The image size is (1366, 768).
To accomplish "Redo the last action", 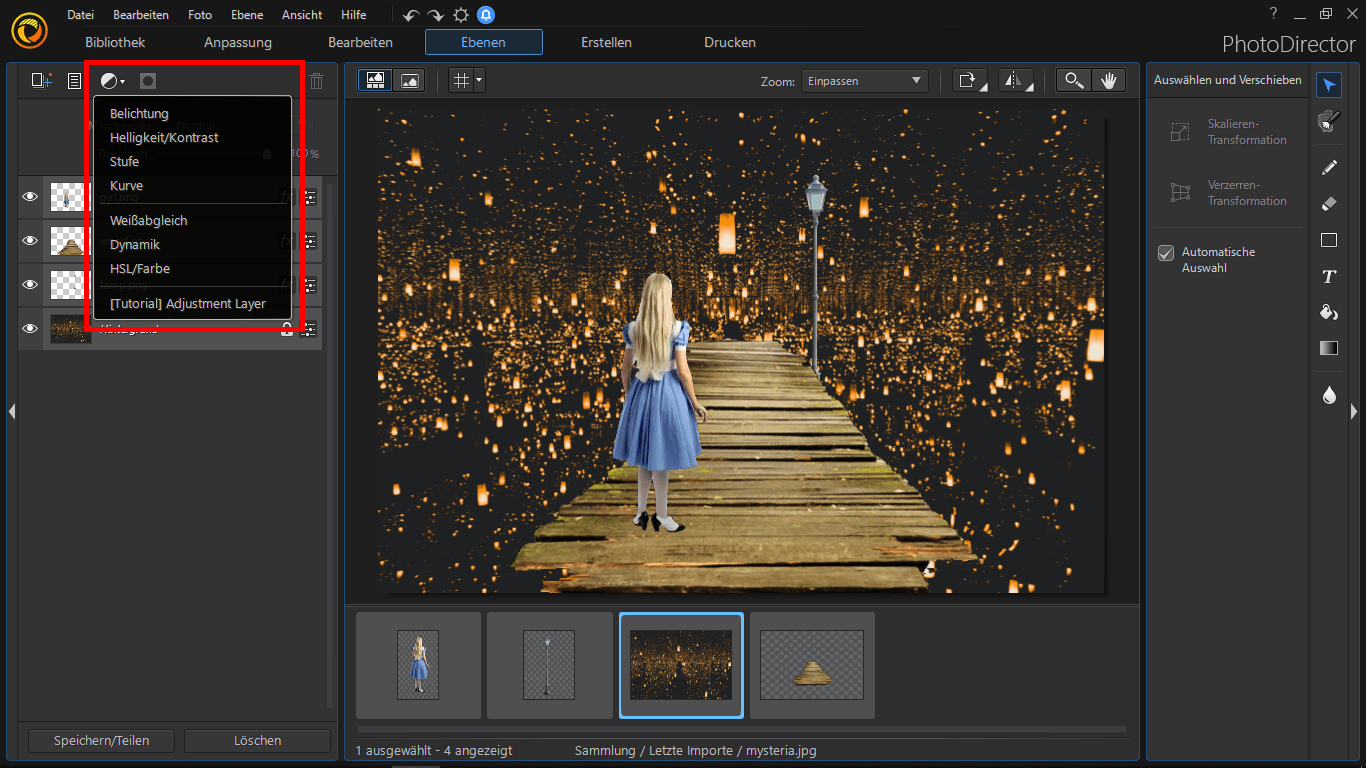I will [x=435, y=15].
